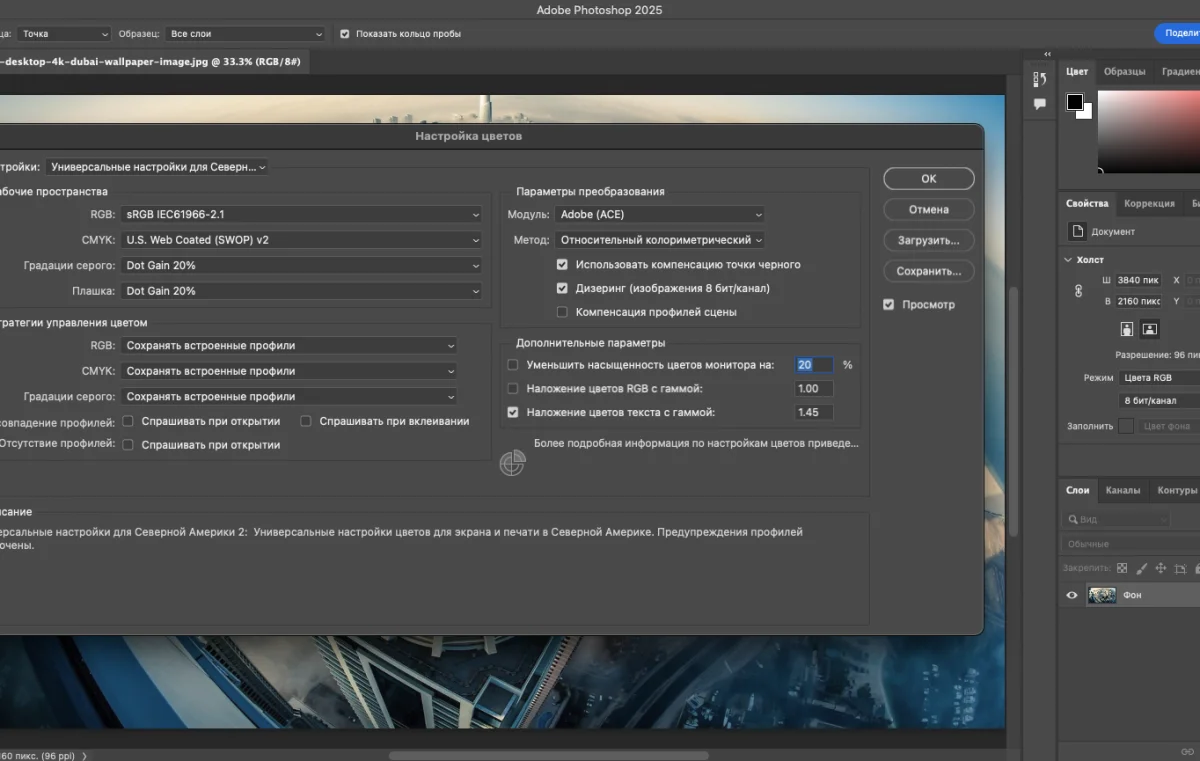Click the lock image pixels brush icon
This screenshot has width=1200, height=761.
(x=1141, y=568)
